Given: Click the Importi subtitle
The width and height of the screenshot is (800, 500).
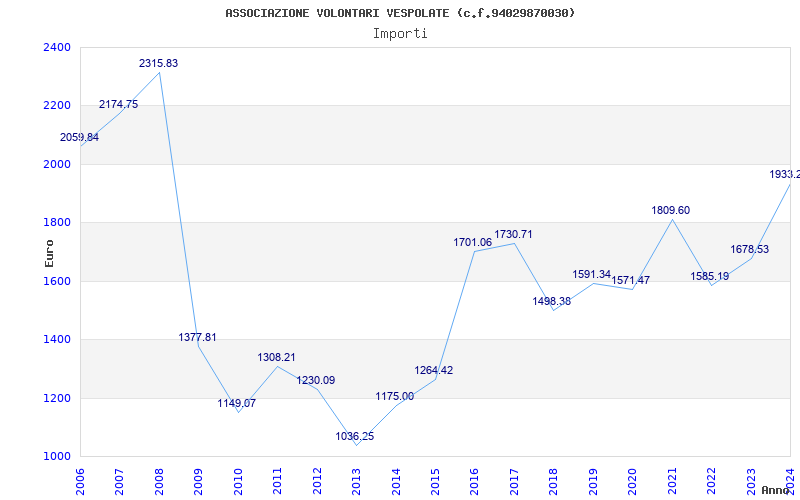Looking at the screenshot, I should [x=400, y=34].
